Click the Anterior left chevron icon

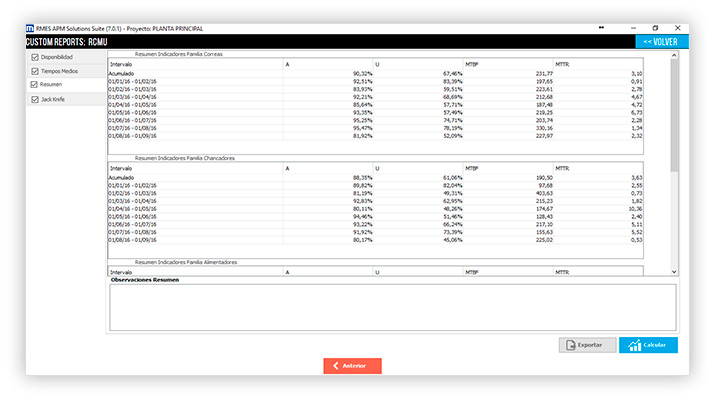pos(336,366)
